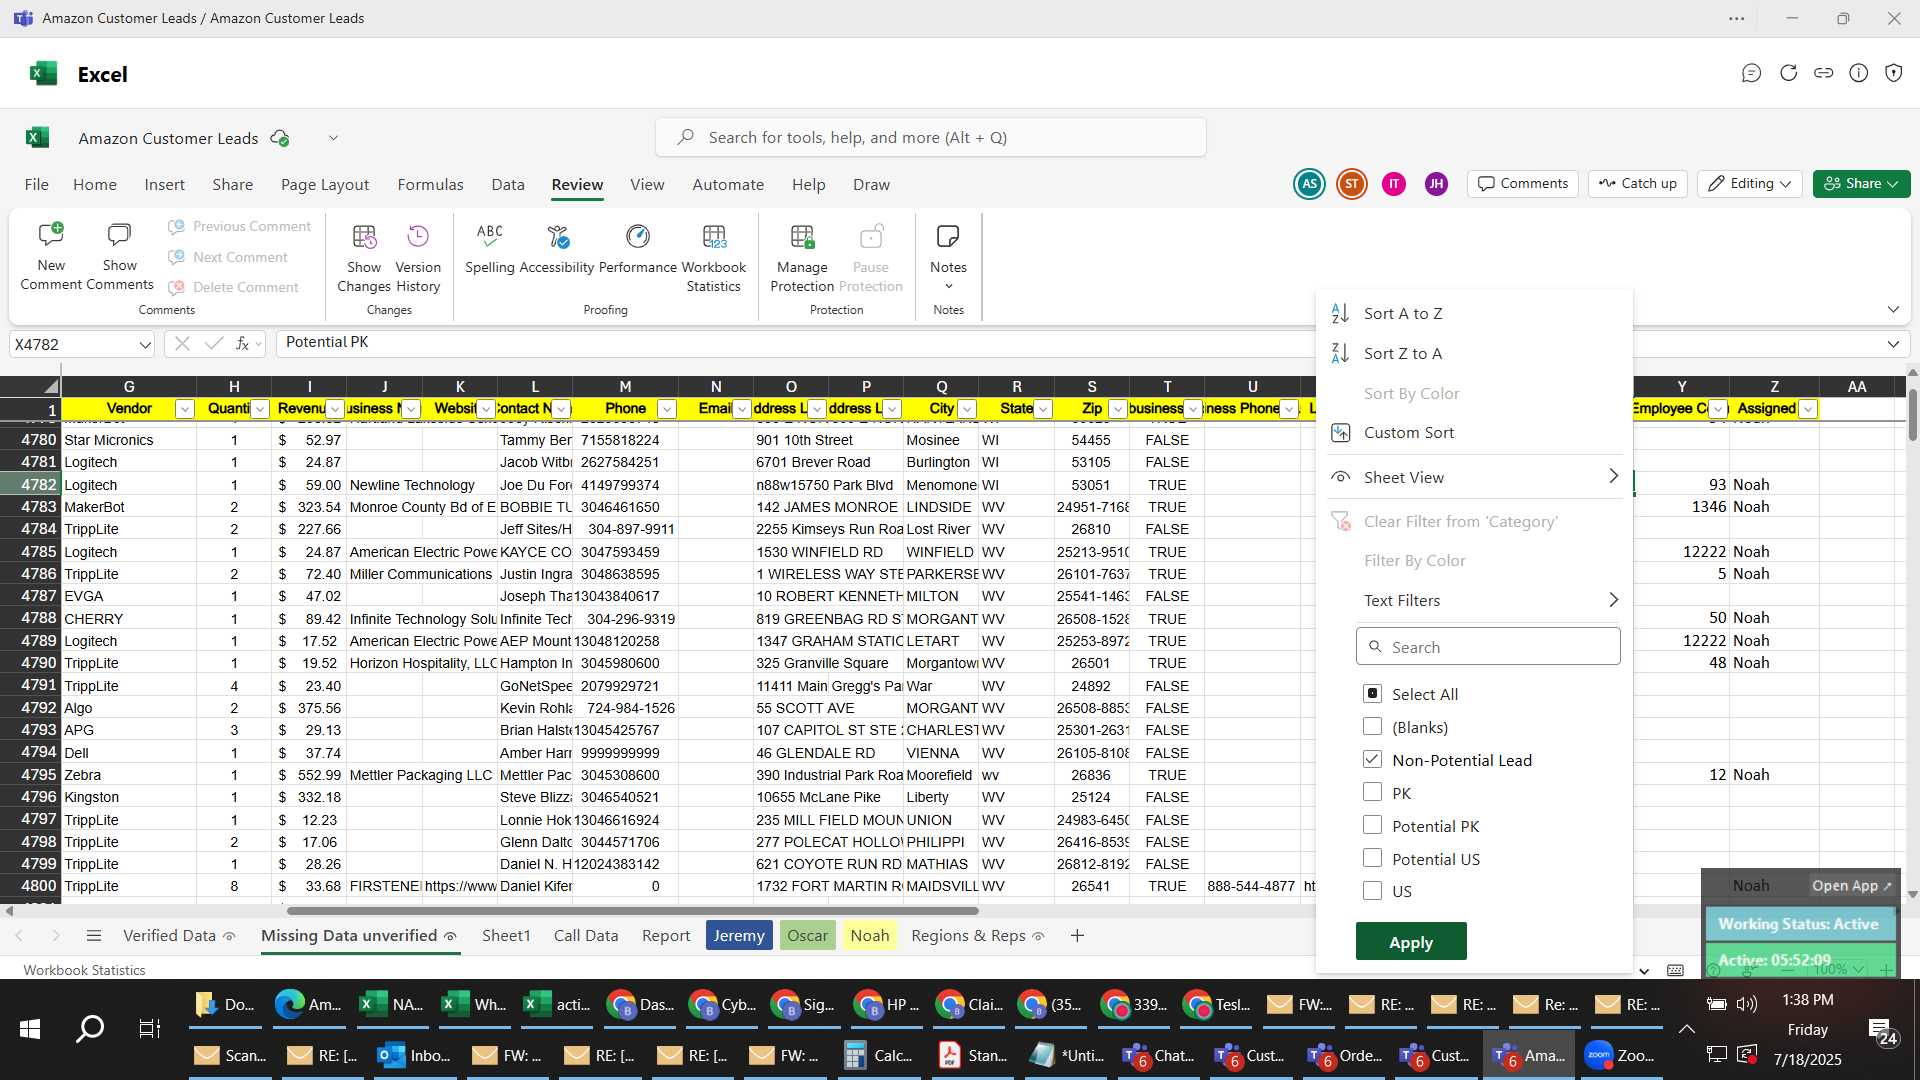Check the Potential US filter option
This screenshot has height=1080, width=1920.
coord(1372,859)
